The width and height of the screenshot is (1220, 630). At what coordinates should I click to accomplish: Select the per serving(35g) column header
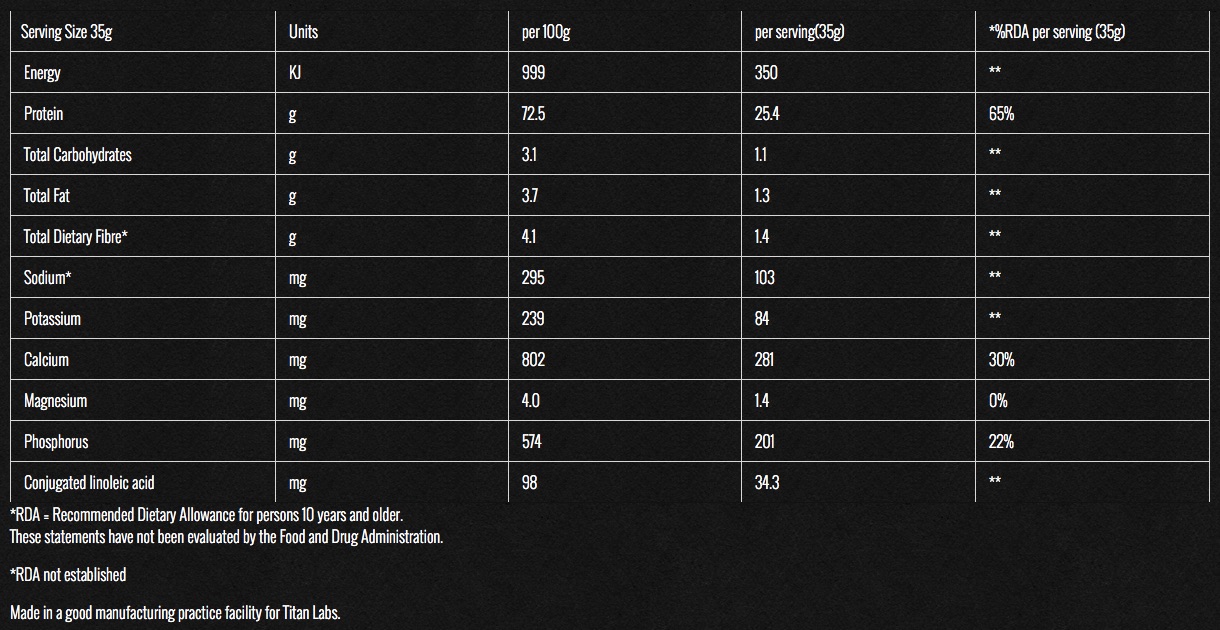pos(799,32)
